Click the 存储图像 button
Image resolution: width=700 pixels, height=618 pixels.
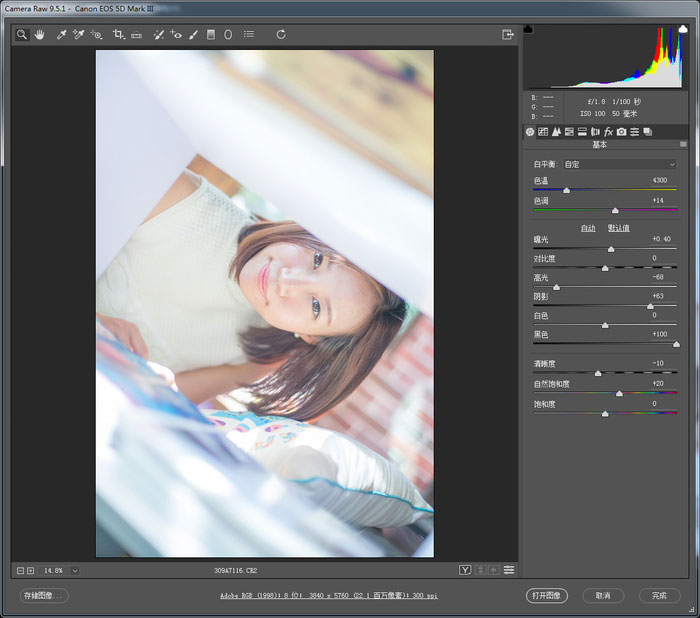point(44,595)
